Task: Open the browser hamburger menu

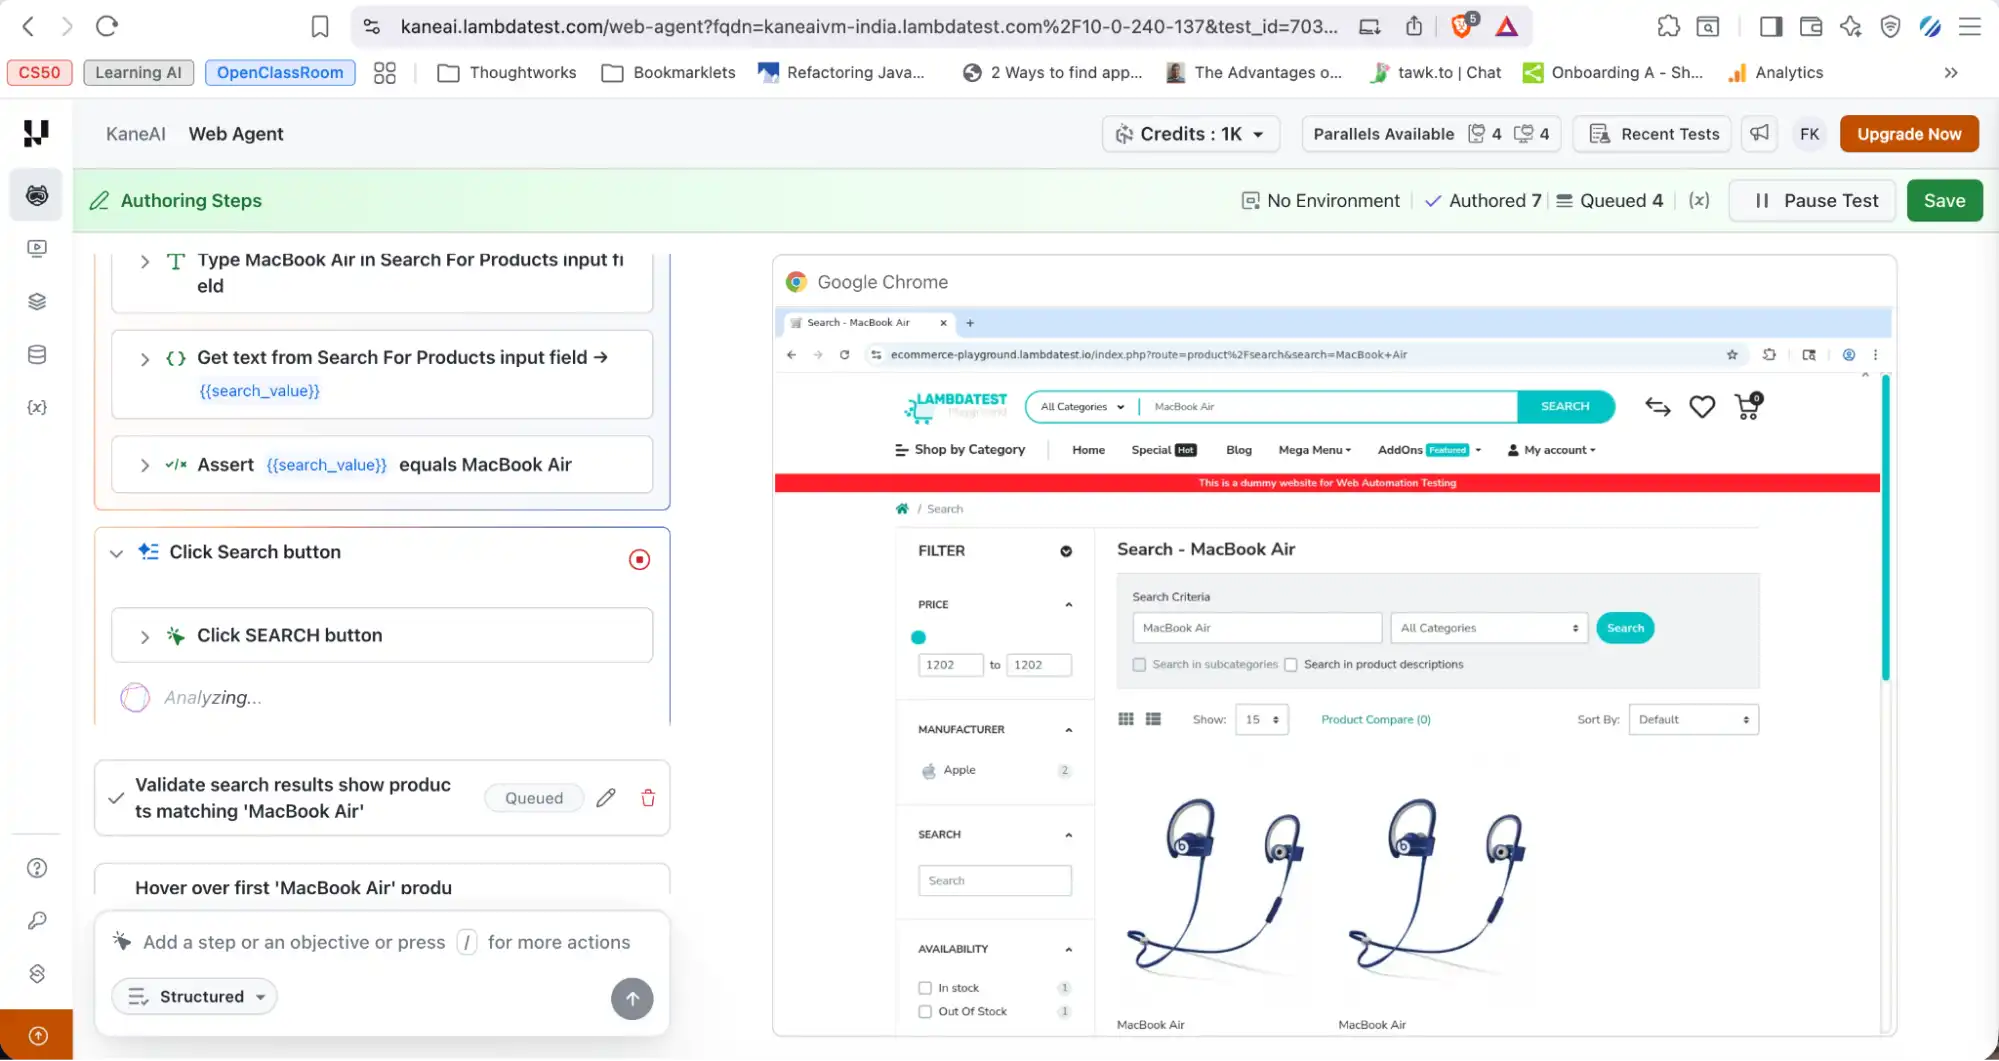Action: (x=1969, y=26)
